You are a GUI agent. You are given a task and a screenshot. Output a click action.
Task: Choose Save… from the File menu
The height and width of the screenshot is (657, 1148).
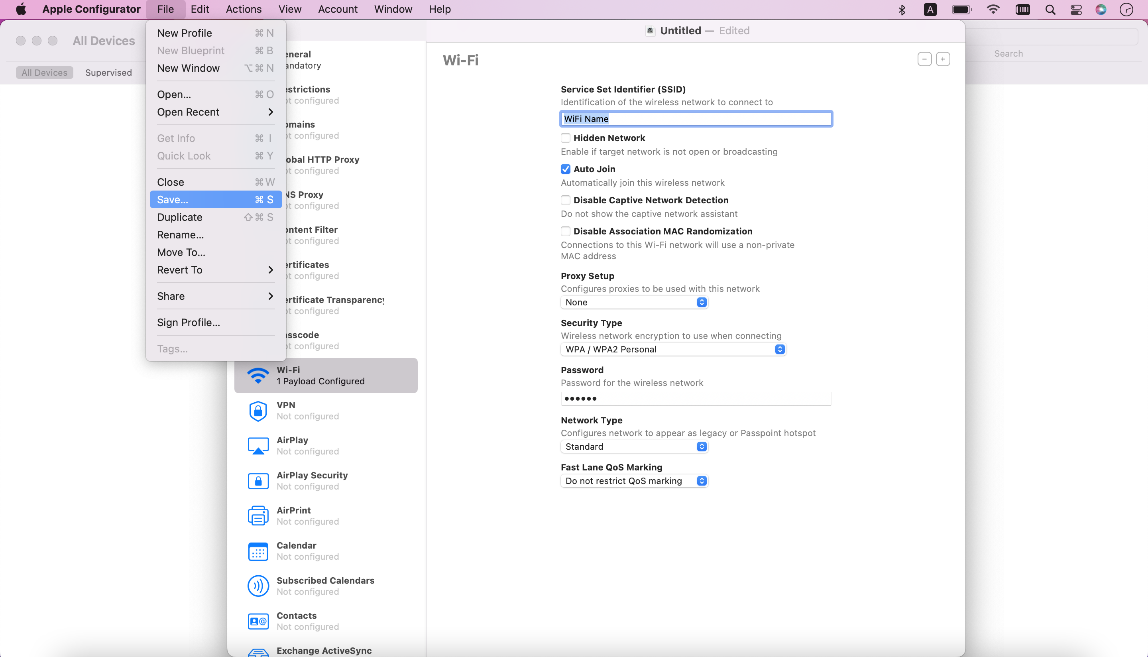(215, 200)
